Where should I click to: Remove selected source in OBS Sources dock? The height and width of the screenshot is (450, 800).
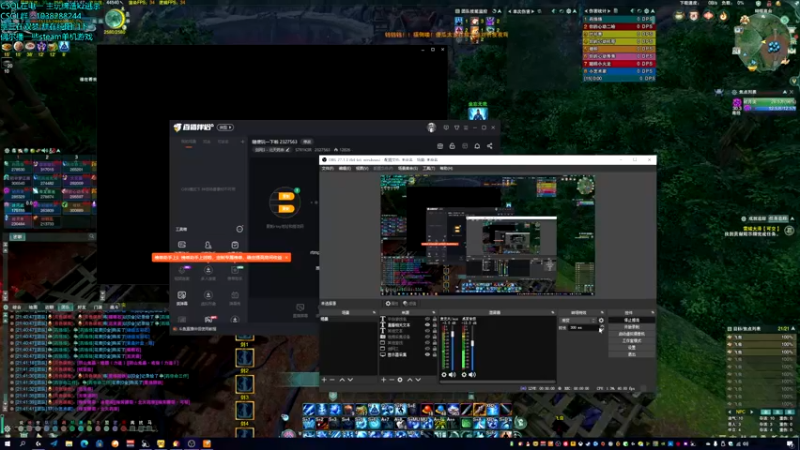(x=392, y=380)
